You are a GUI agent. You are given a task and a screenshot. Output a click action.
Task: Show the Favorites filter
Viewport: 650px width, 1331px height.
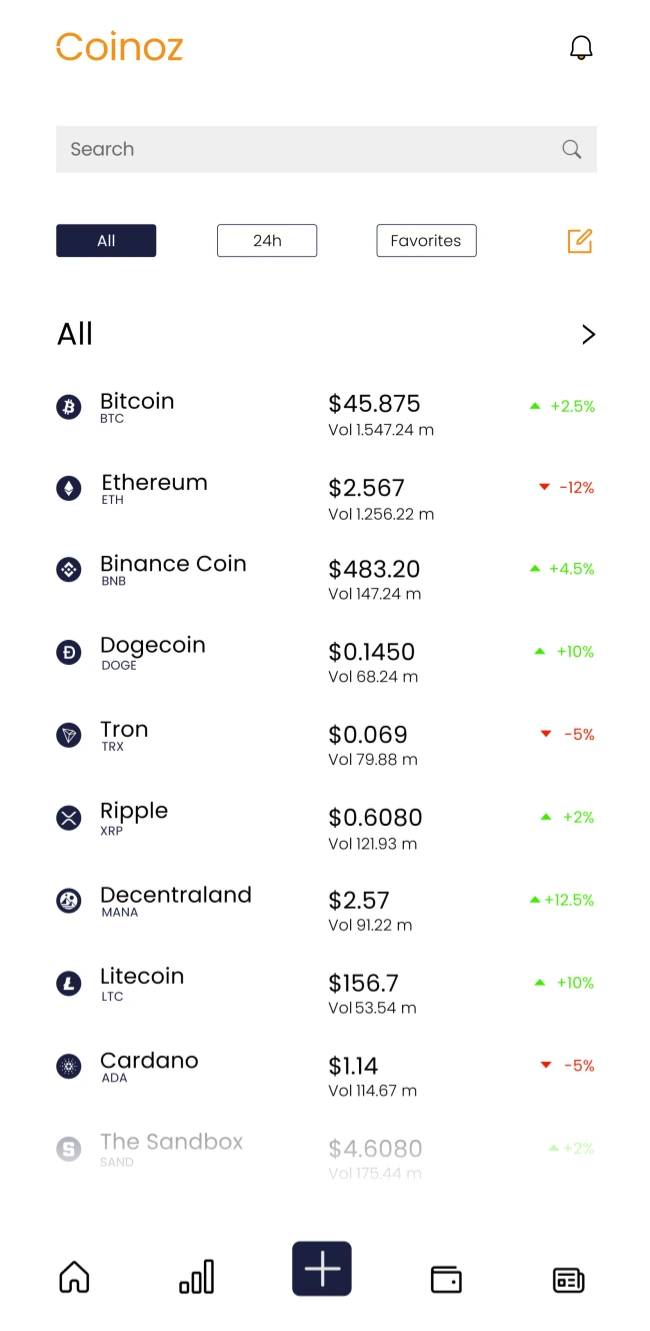pos(426,241)
